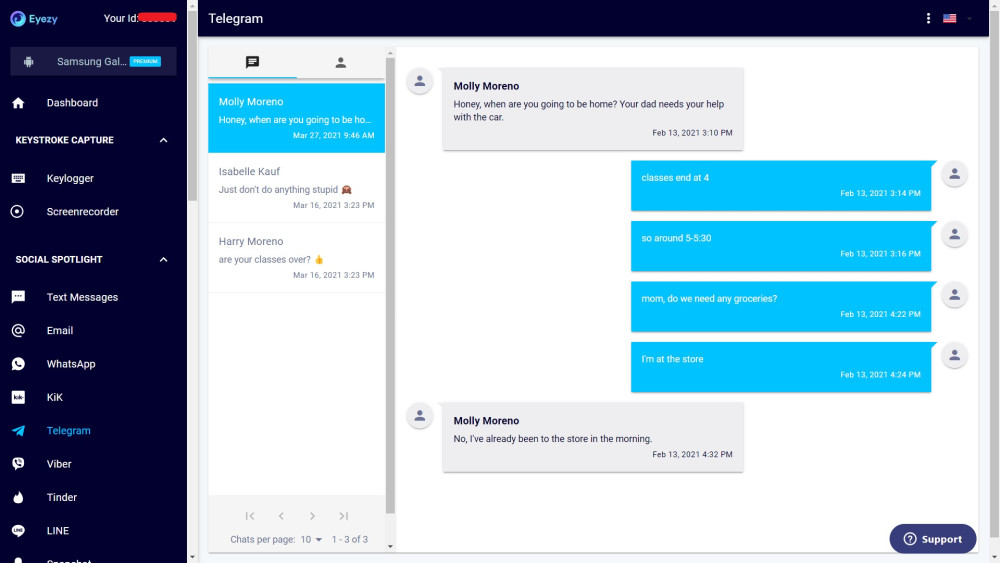1000x563 pixels.
Task: Click the Tinder flame icon
Action: (18, 497)
